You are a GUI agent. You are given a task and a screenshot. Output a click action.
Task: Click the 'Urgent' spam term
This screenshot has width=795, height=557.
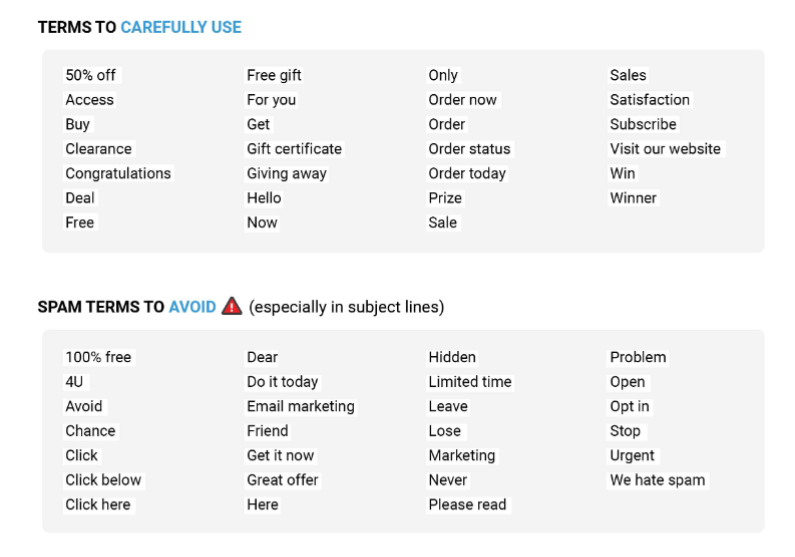coord(633,456)
